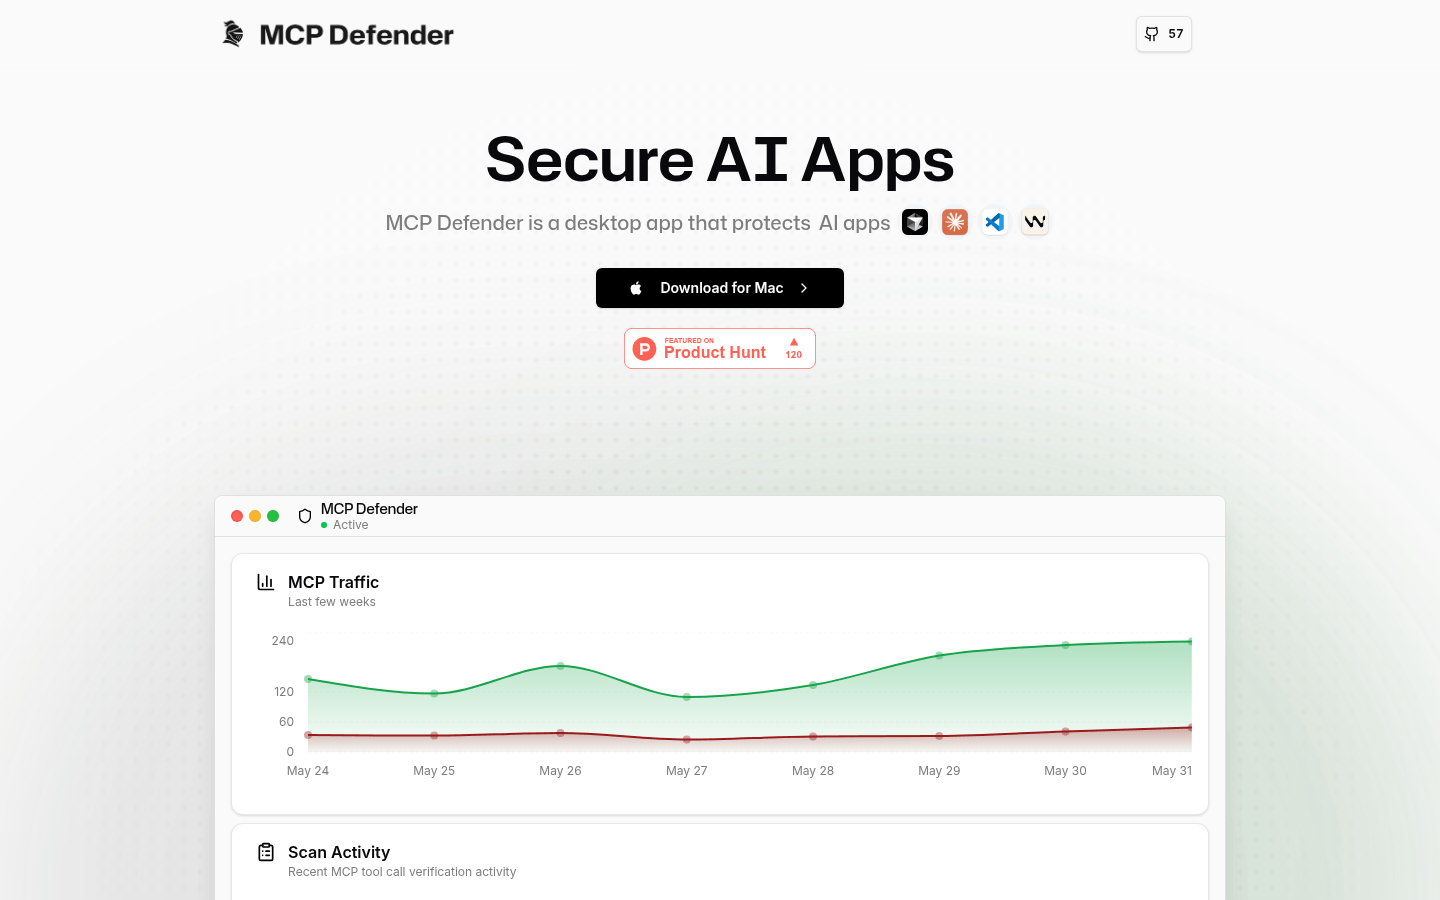This screenshot has height=900, width=1440.
Task: Click the green data point above May 29
Action: point(939,656)
